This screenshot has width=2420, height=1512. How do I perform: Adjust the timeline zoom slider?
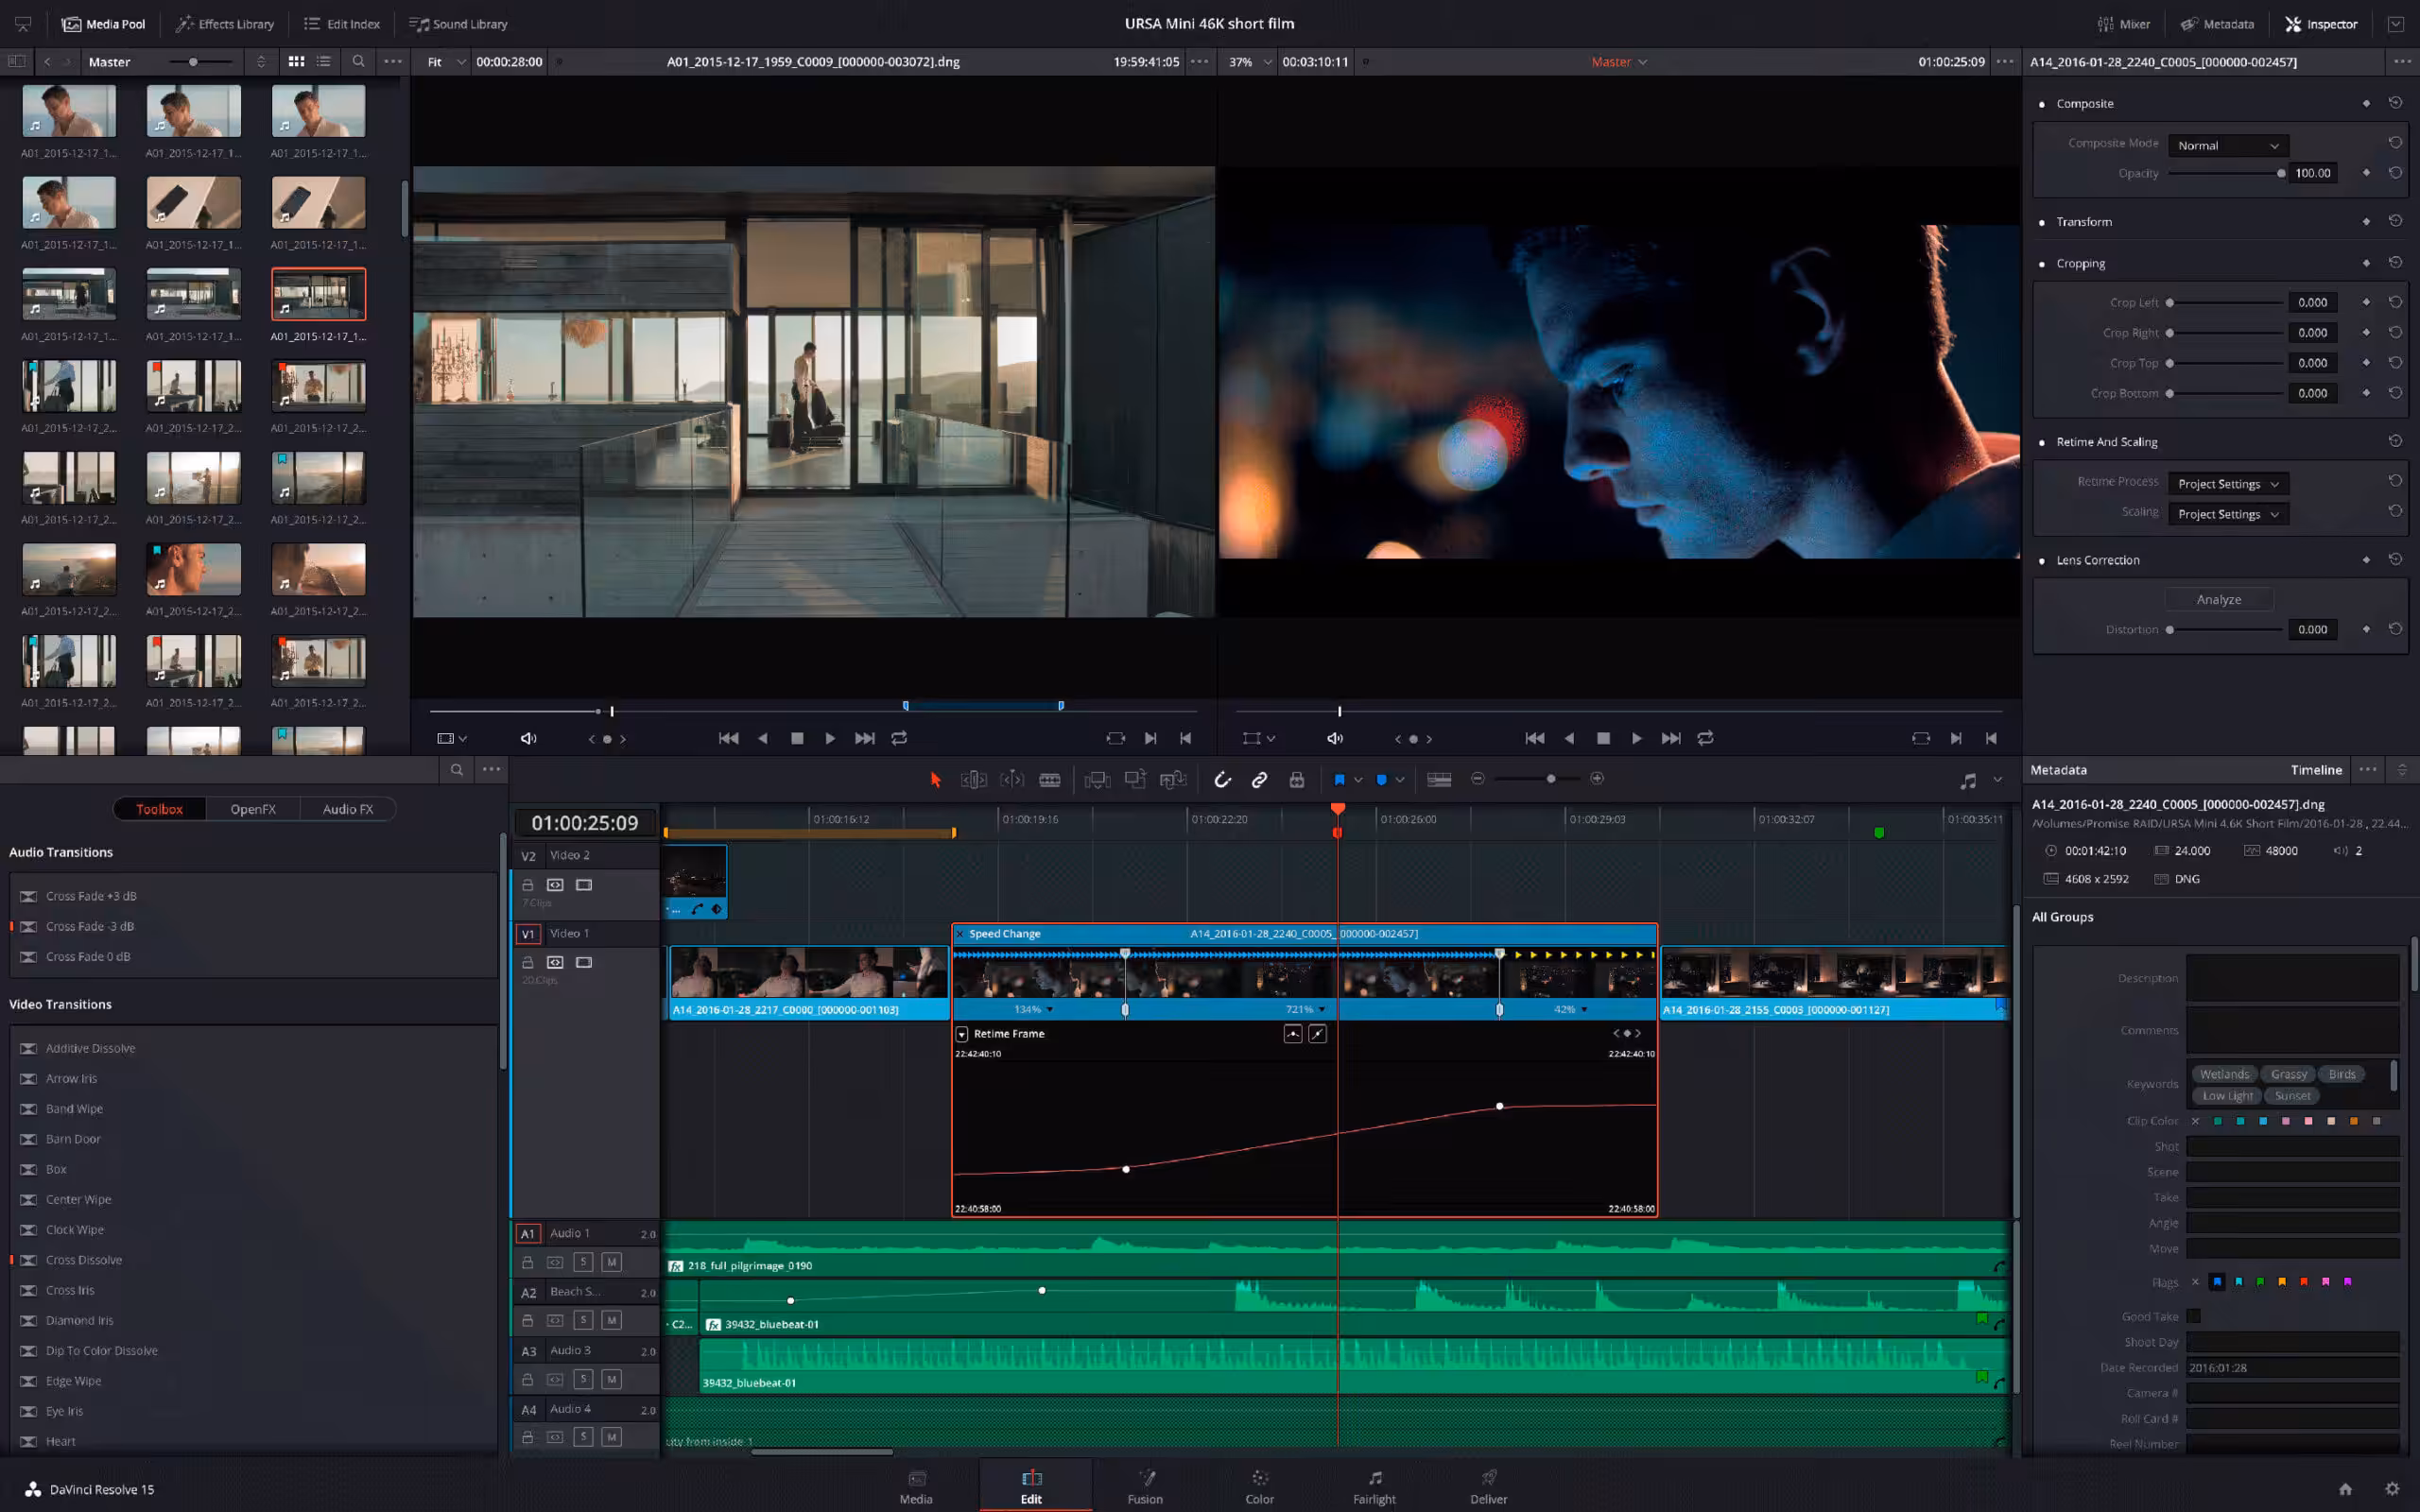[1537, 778]
